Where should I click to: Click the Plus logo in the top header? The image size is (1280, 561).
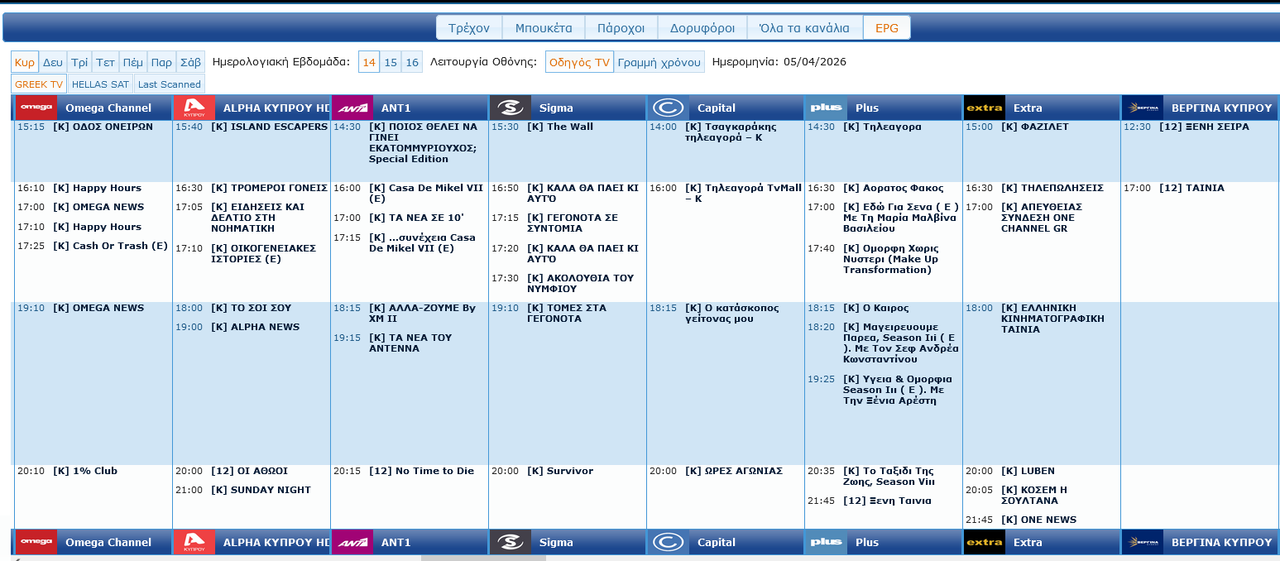tap(827, 107)
